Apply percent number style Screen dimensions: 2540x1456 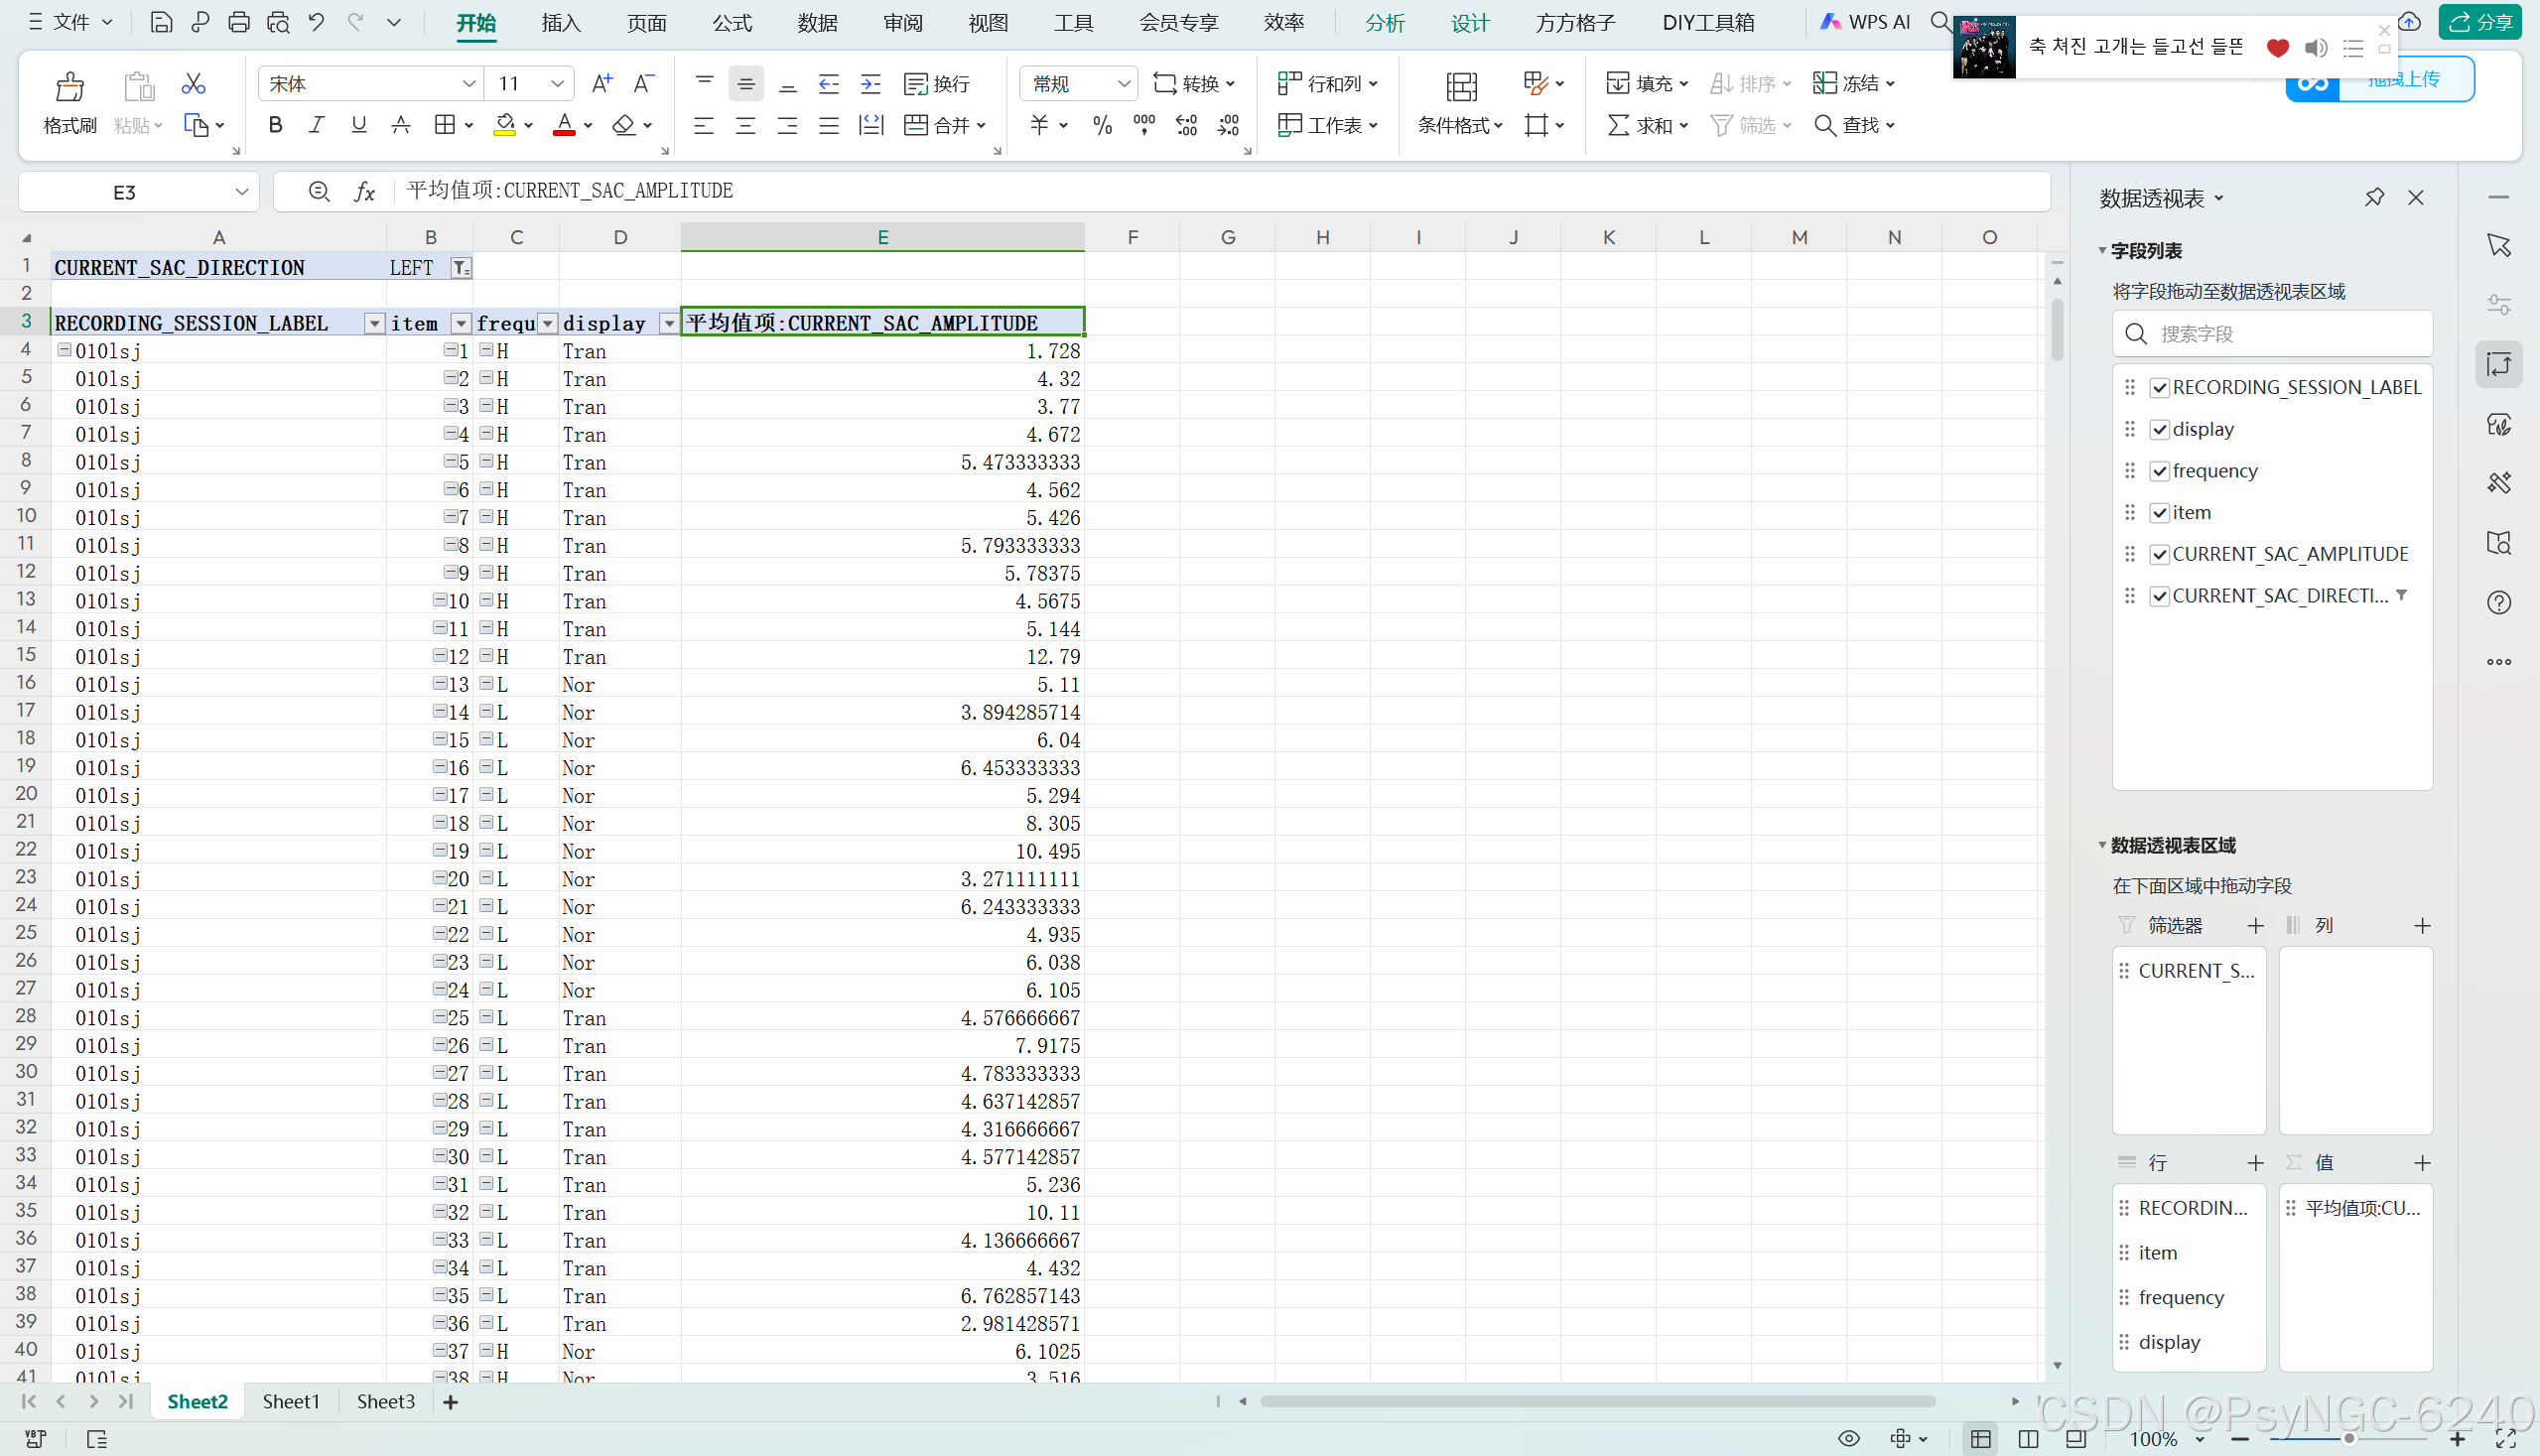1102,125
